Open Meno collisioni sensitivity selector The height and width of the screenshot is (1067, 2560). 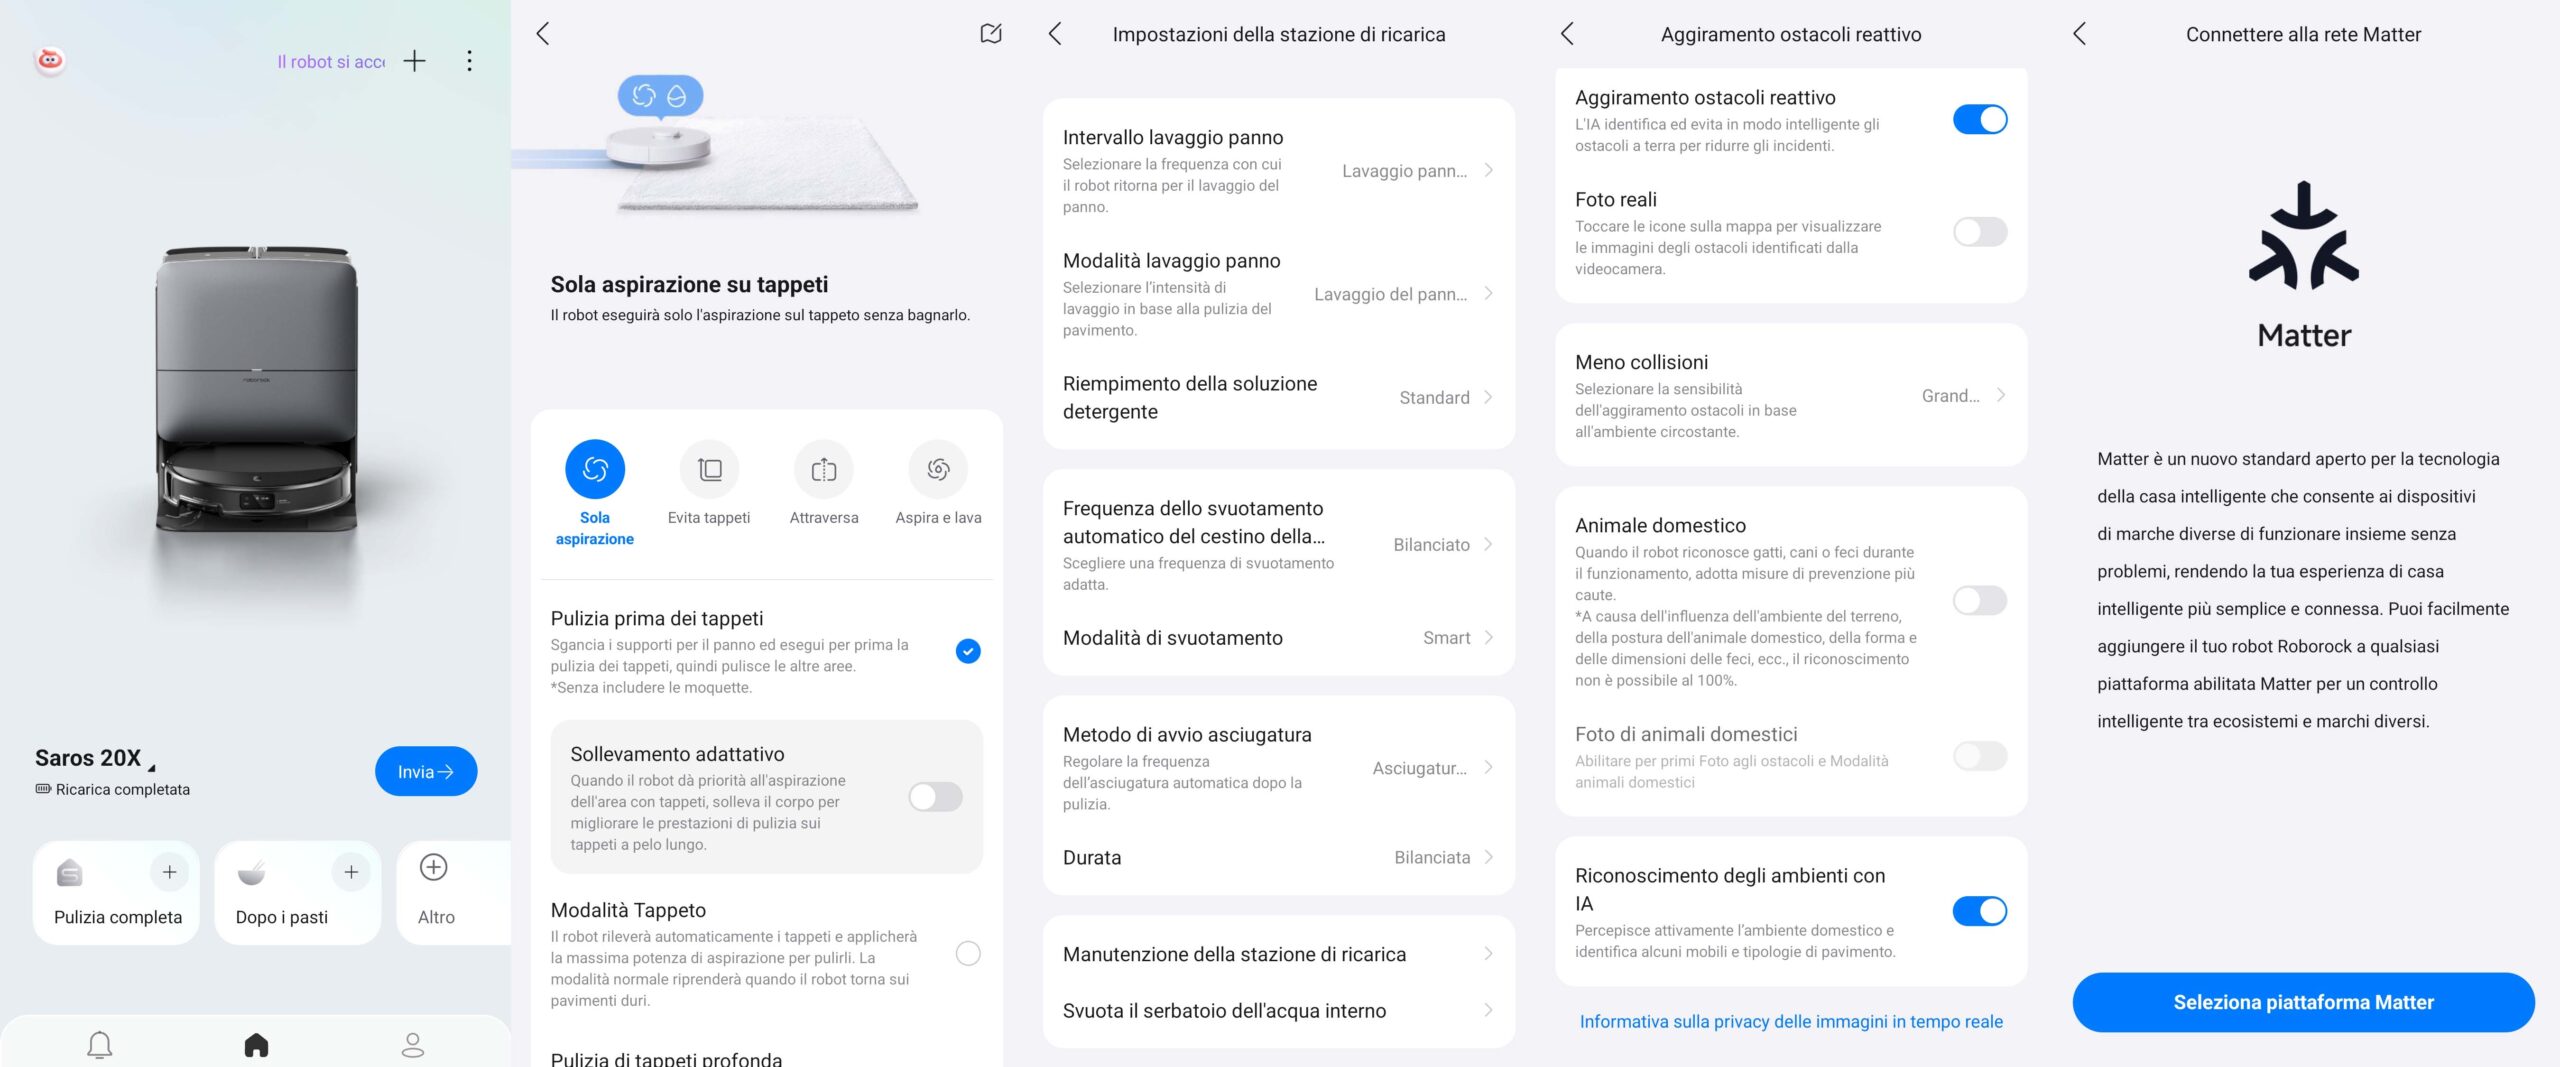(1790, 396)
